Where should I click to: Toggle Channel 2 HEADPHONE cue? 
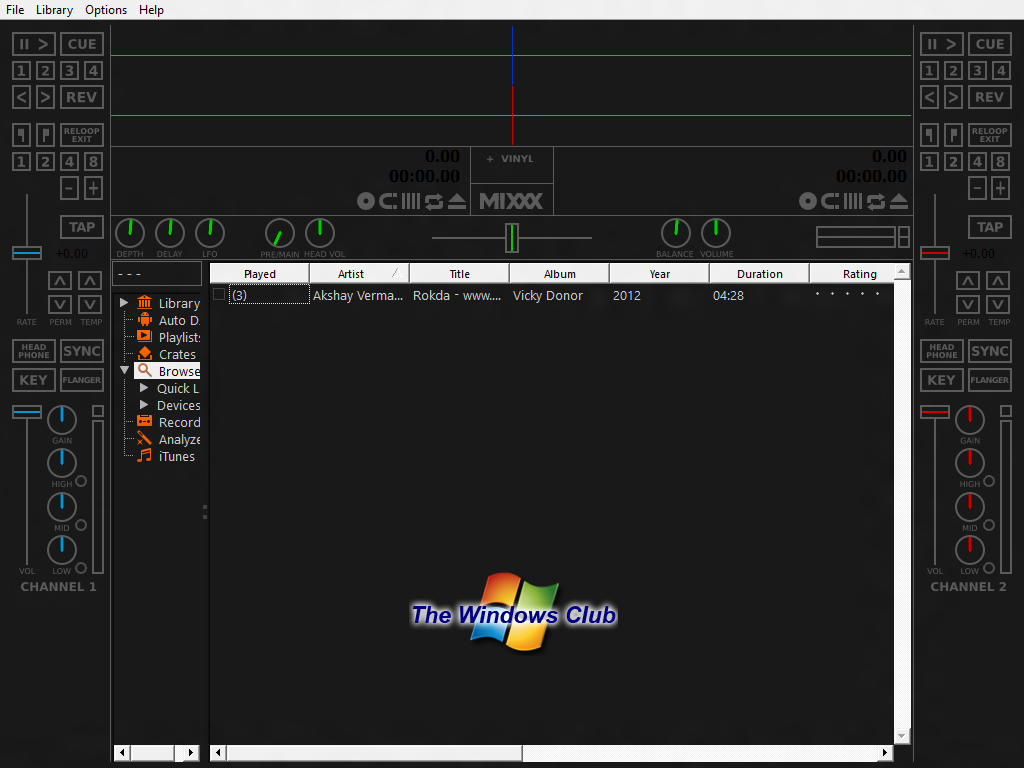pos(942,351)
